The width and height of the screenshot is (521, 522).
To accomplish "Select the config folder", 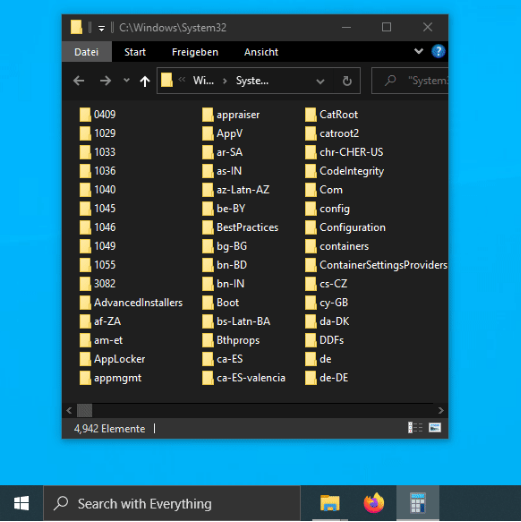I will (327, 209).
